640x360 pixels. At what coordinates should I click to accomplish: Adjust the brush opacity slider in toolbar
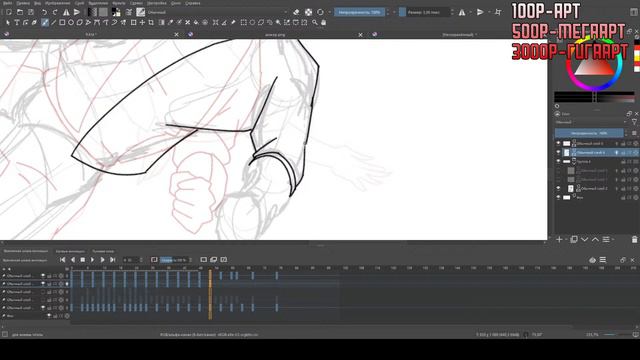pos(359,12)
